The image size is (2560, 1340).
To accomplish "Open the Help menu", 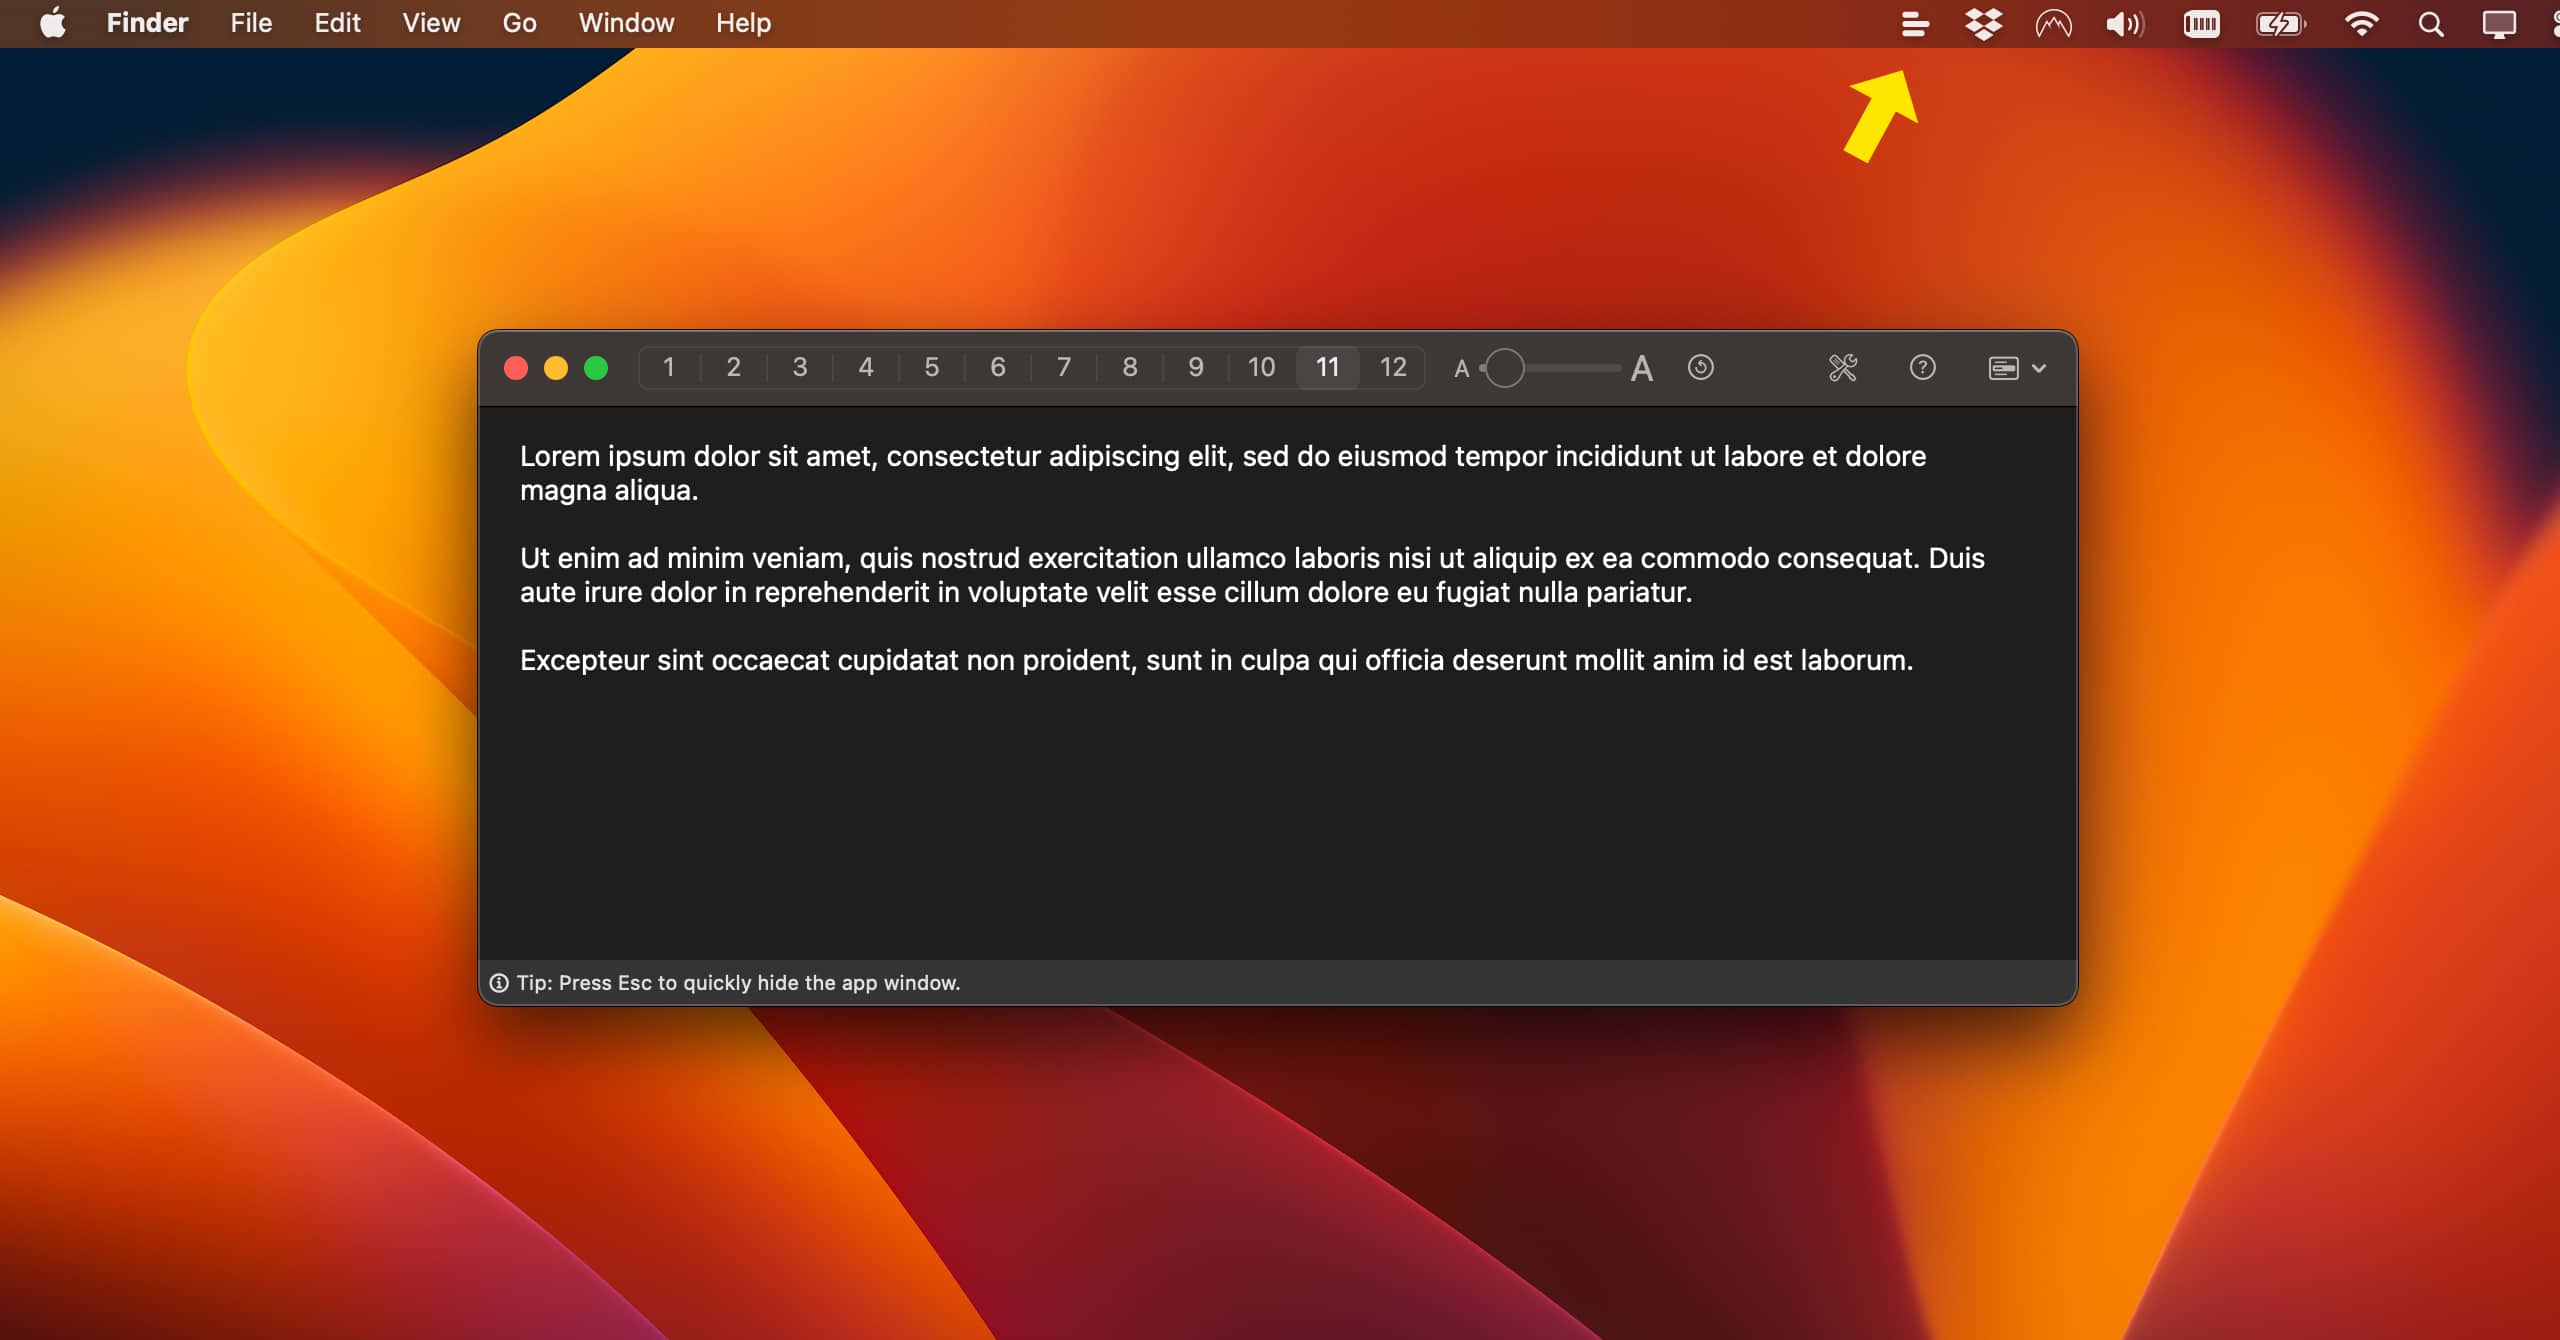I will click(x=743, y=23).
